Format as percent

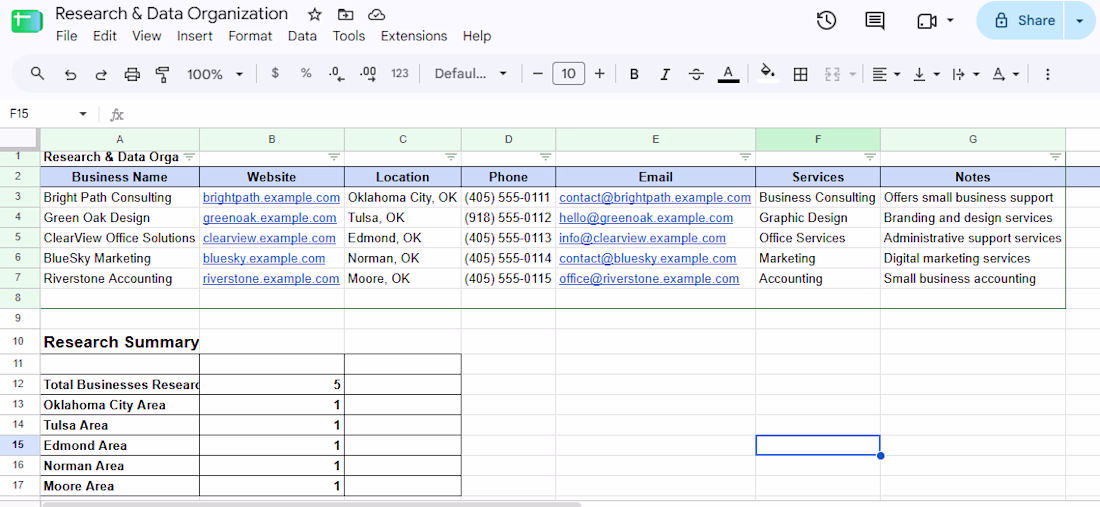click(x=306, y=74)
